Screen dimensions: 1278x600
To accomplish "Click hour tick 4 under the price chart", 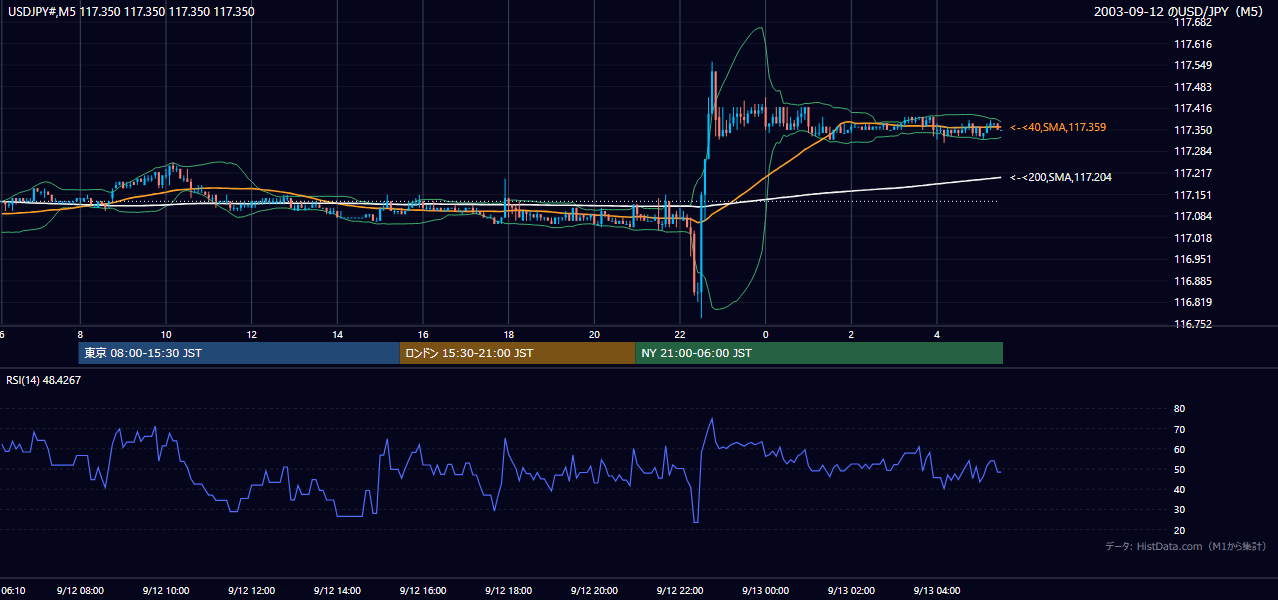I will [937, 334].
